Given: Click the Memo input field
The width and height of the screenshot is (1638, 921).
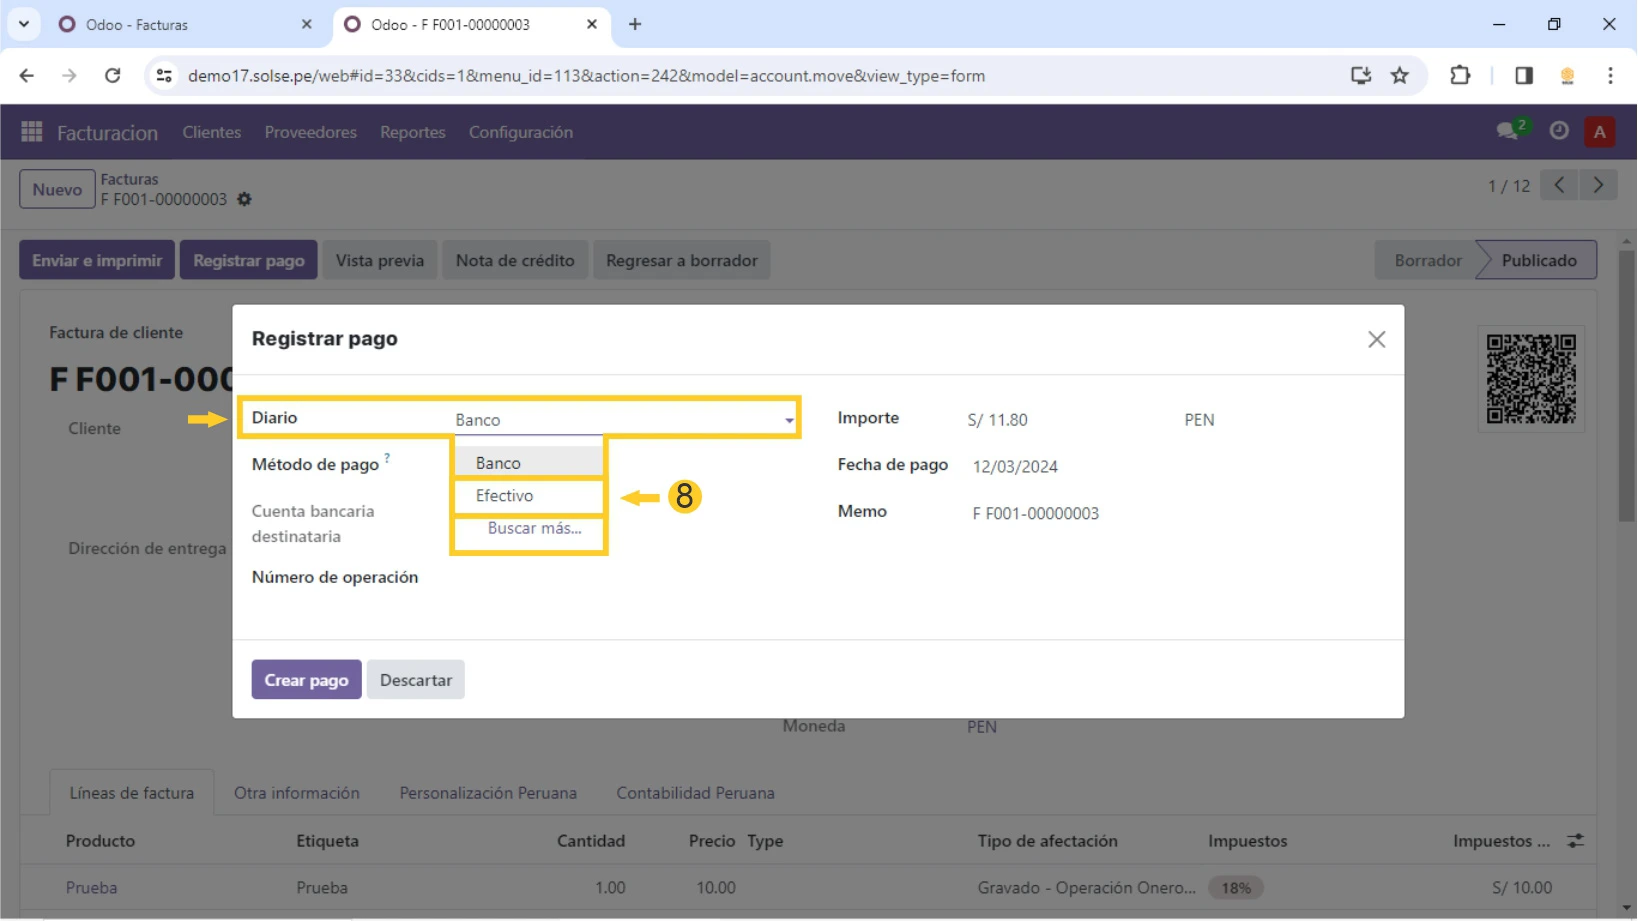Looking at the screenshot, I should pyautogui.click(x=1035, y=514).
